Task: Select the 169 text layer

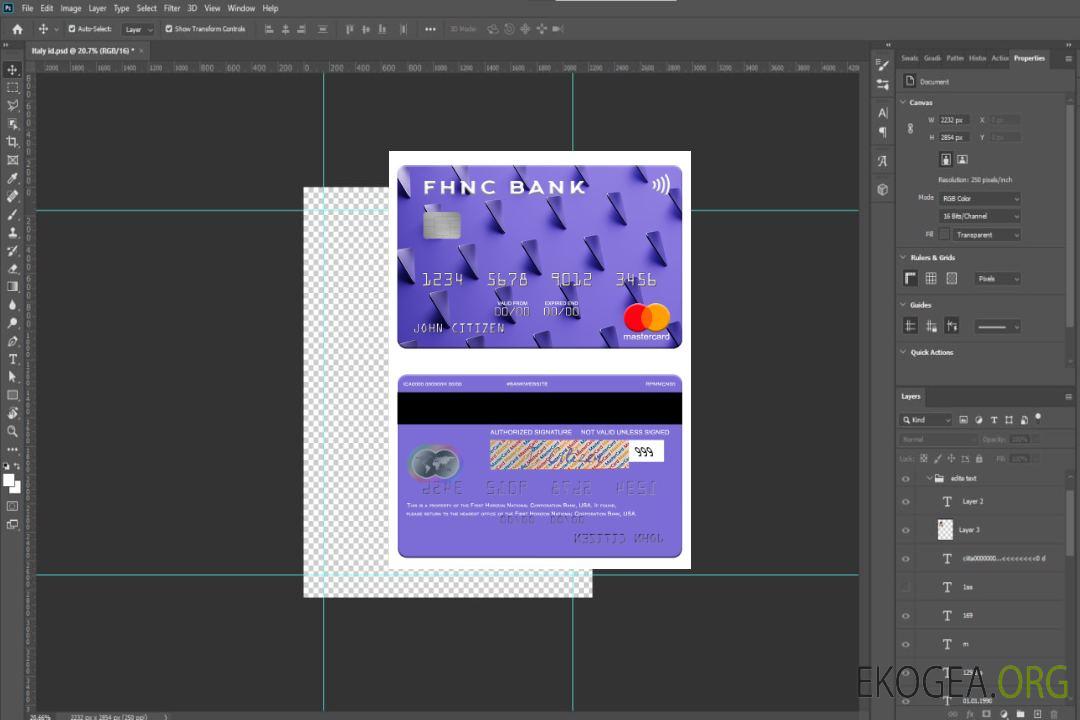Action: [967, 616]
